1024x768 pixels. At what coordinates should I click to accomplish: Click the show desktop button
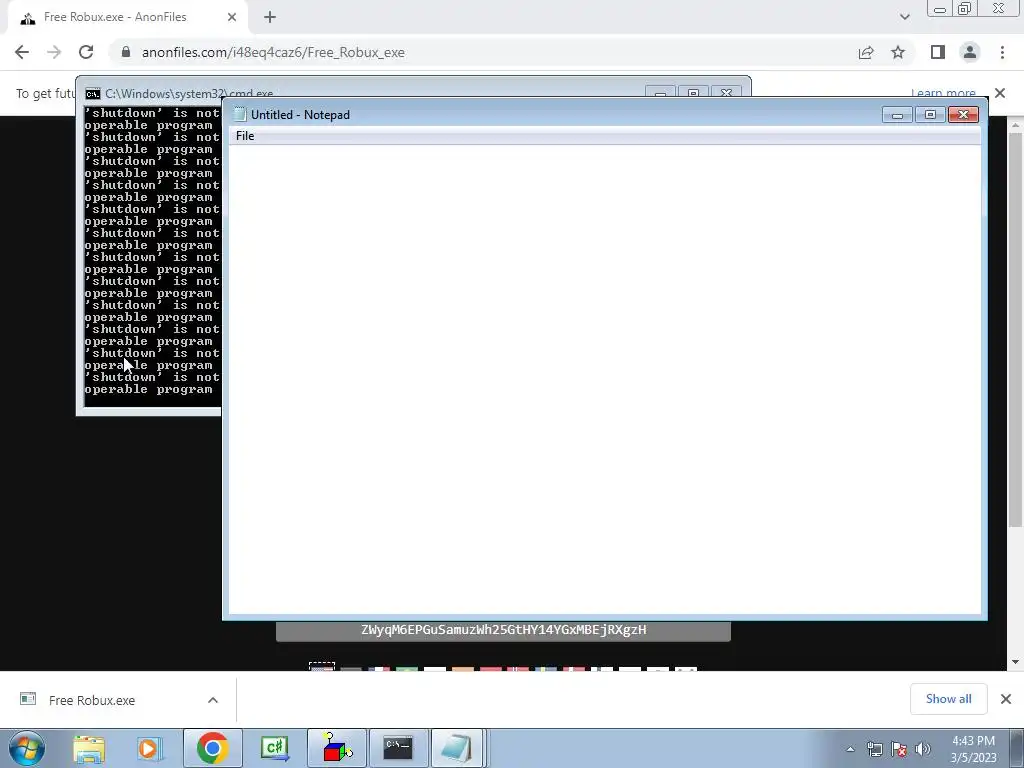[1016, 748]
